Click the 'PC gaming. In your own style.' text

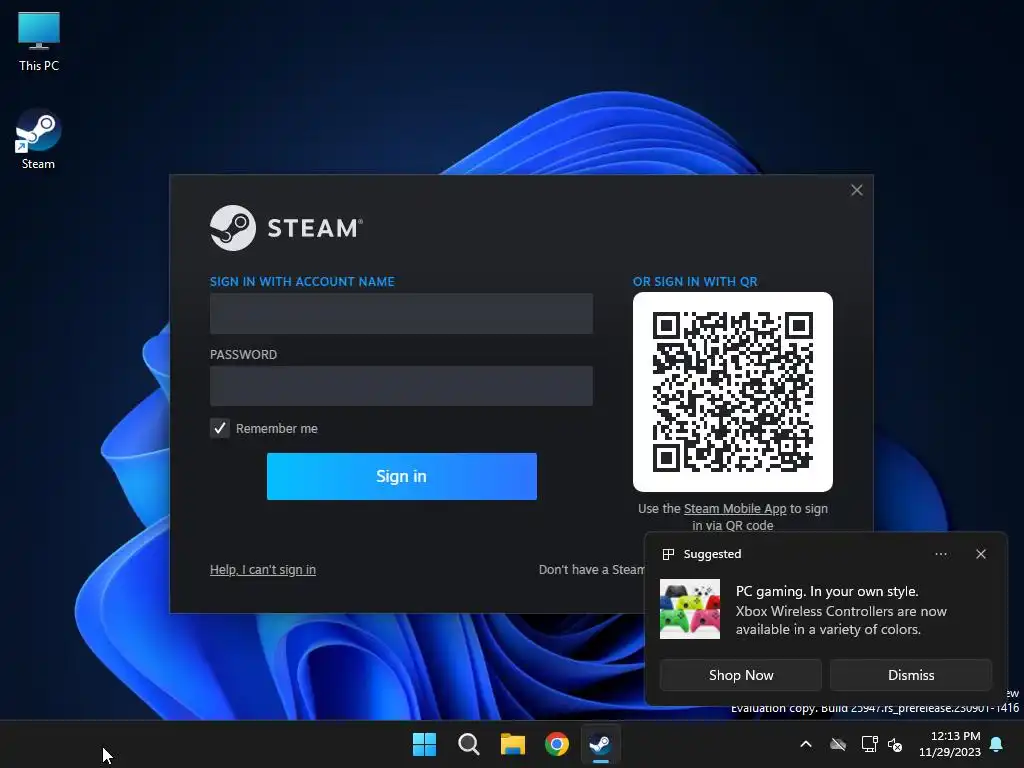pos(827,591)
